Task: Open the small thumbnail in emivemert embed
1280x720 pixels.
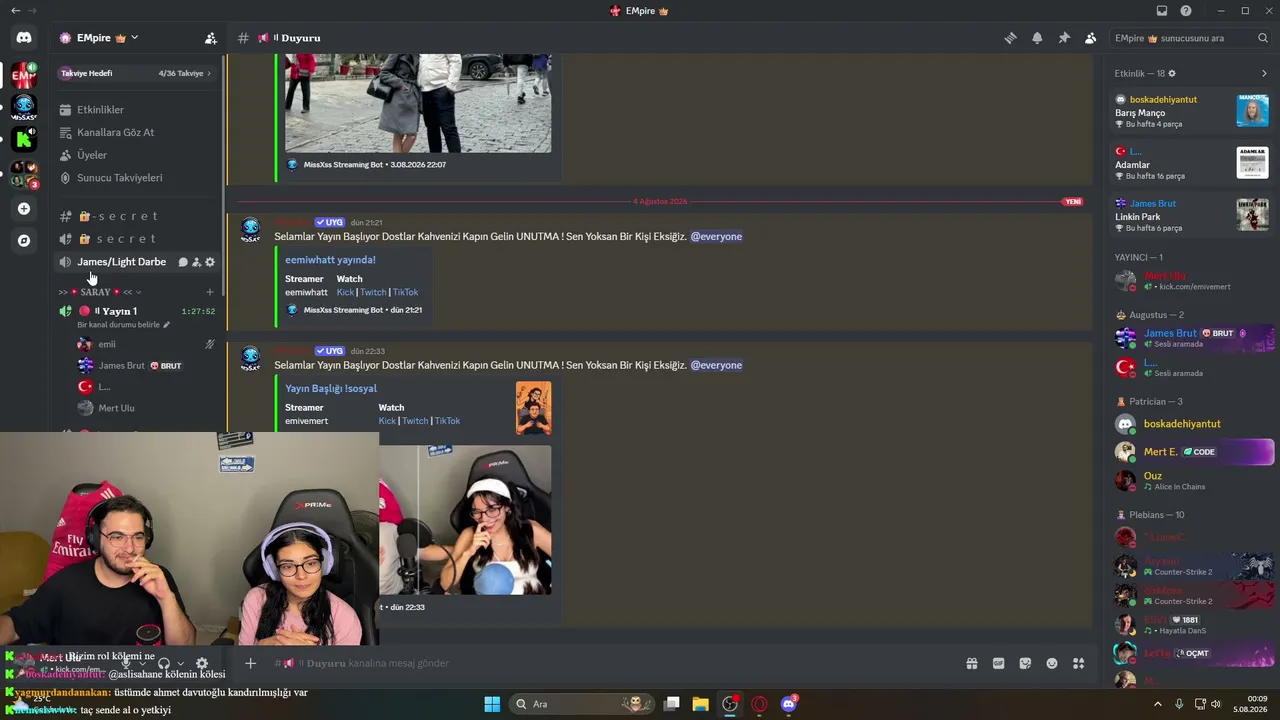Action: pyautogui.click(x=533, y=408)
